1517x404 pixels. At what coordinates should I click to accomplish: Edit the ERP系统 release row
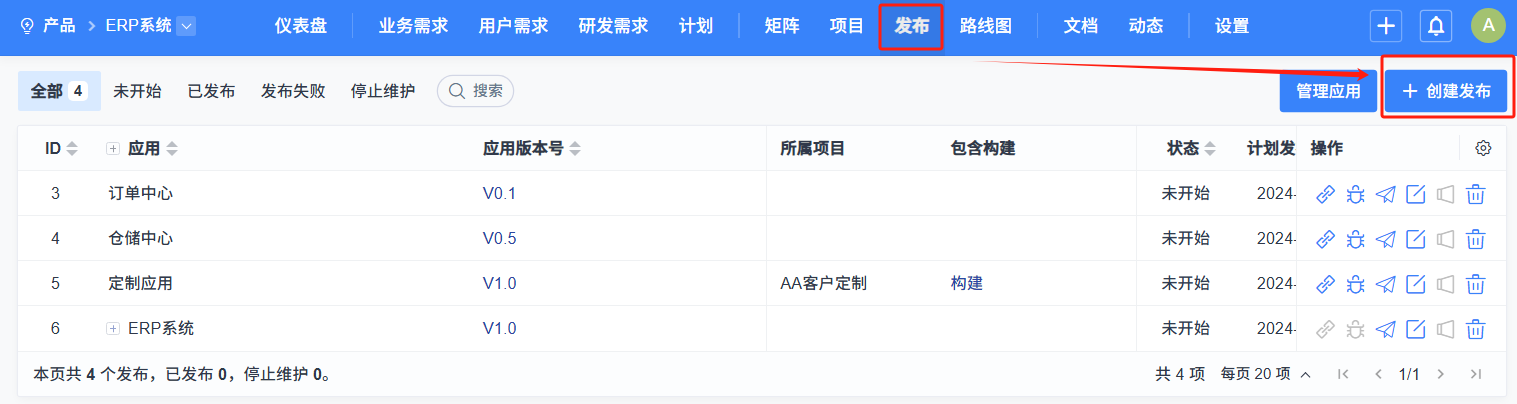1415,328
